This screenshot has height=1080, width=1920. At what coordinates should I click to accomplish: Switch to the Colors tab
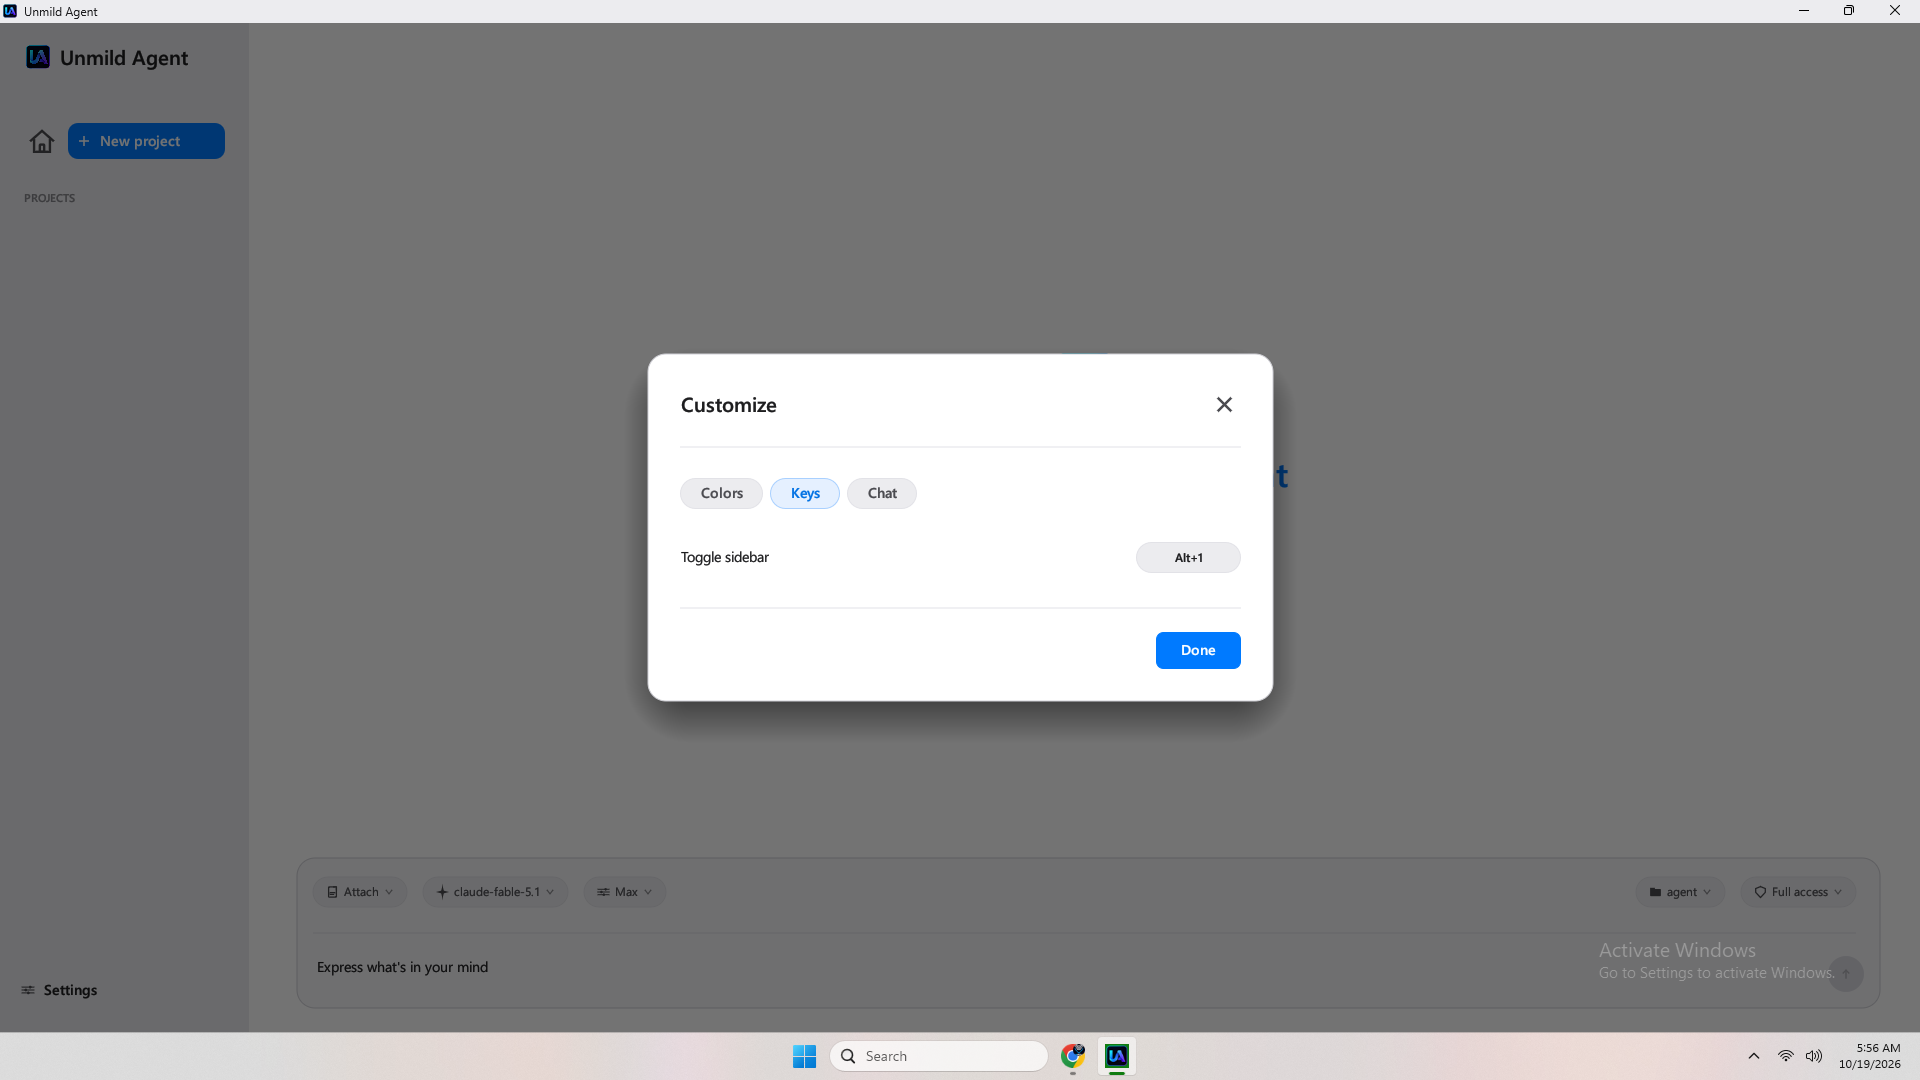point(721,493)
